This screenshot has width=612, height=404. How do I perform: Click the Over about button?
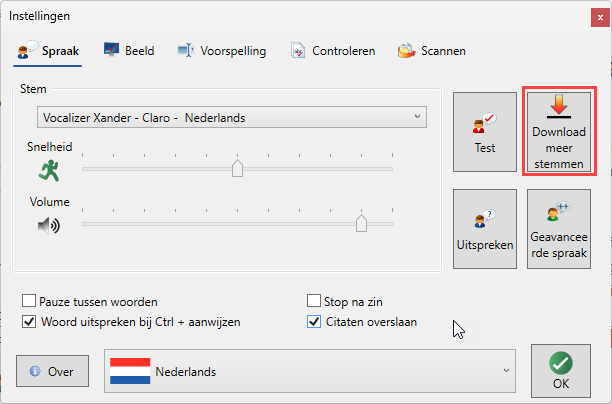52,372
